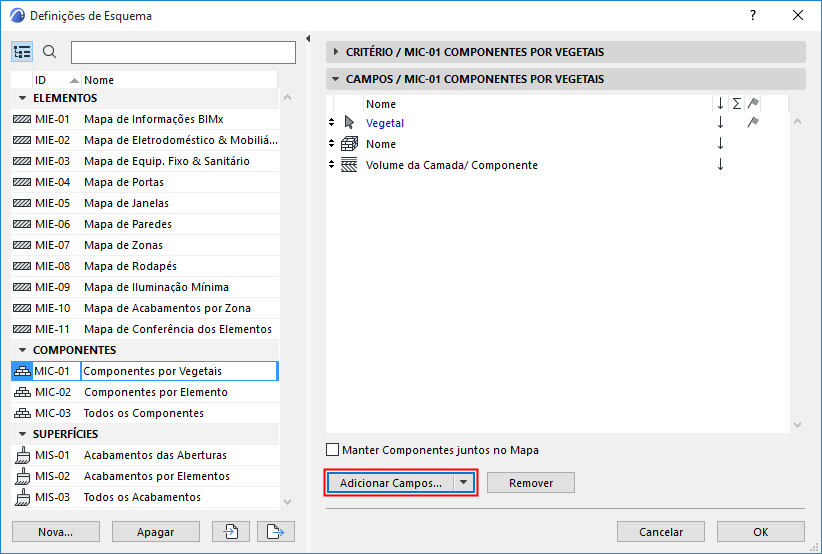Select Componentes por Elemento scheme
The image size is (822, 554).
(145, 392)
